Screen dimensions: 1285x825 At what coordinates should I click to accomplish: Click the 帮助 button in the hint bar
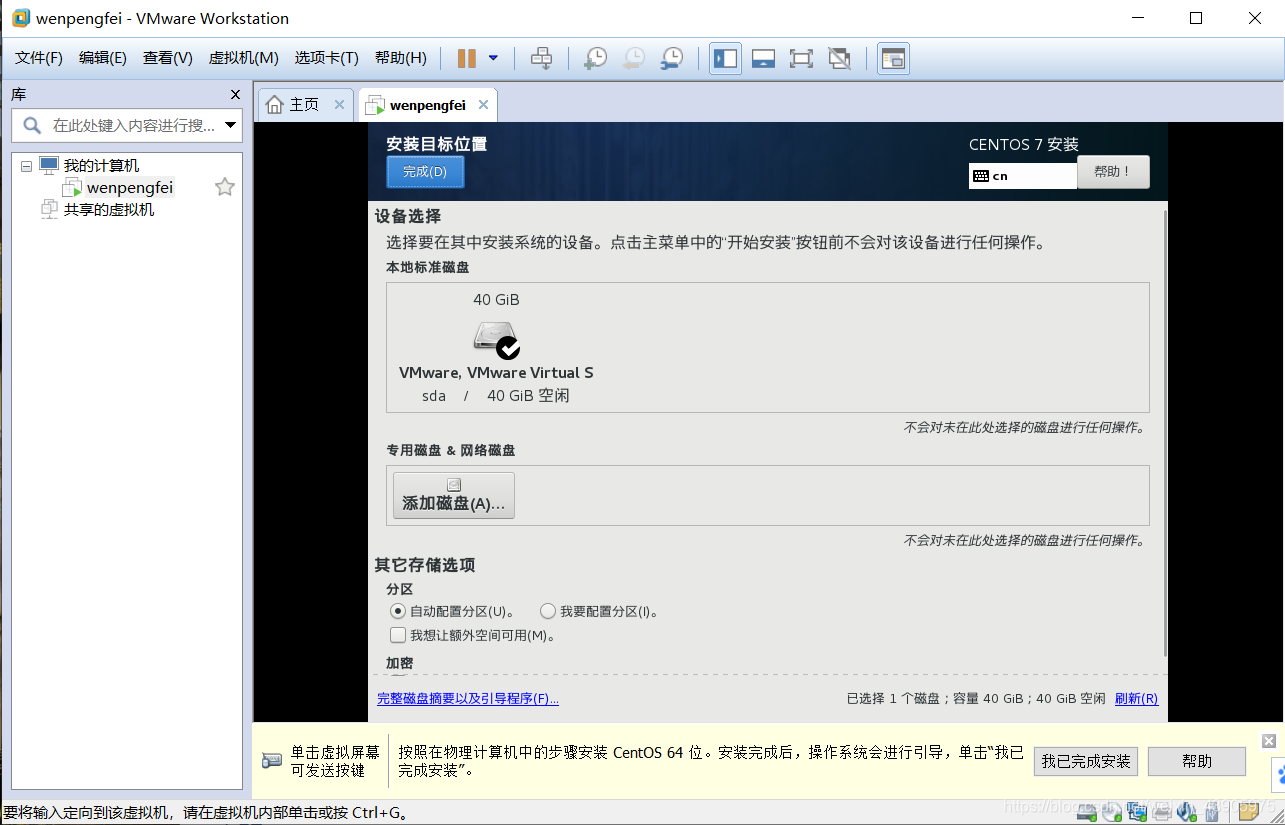pyautogui.click(x=1197, y=761)
